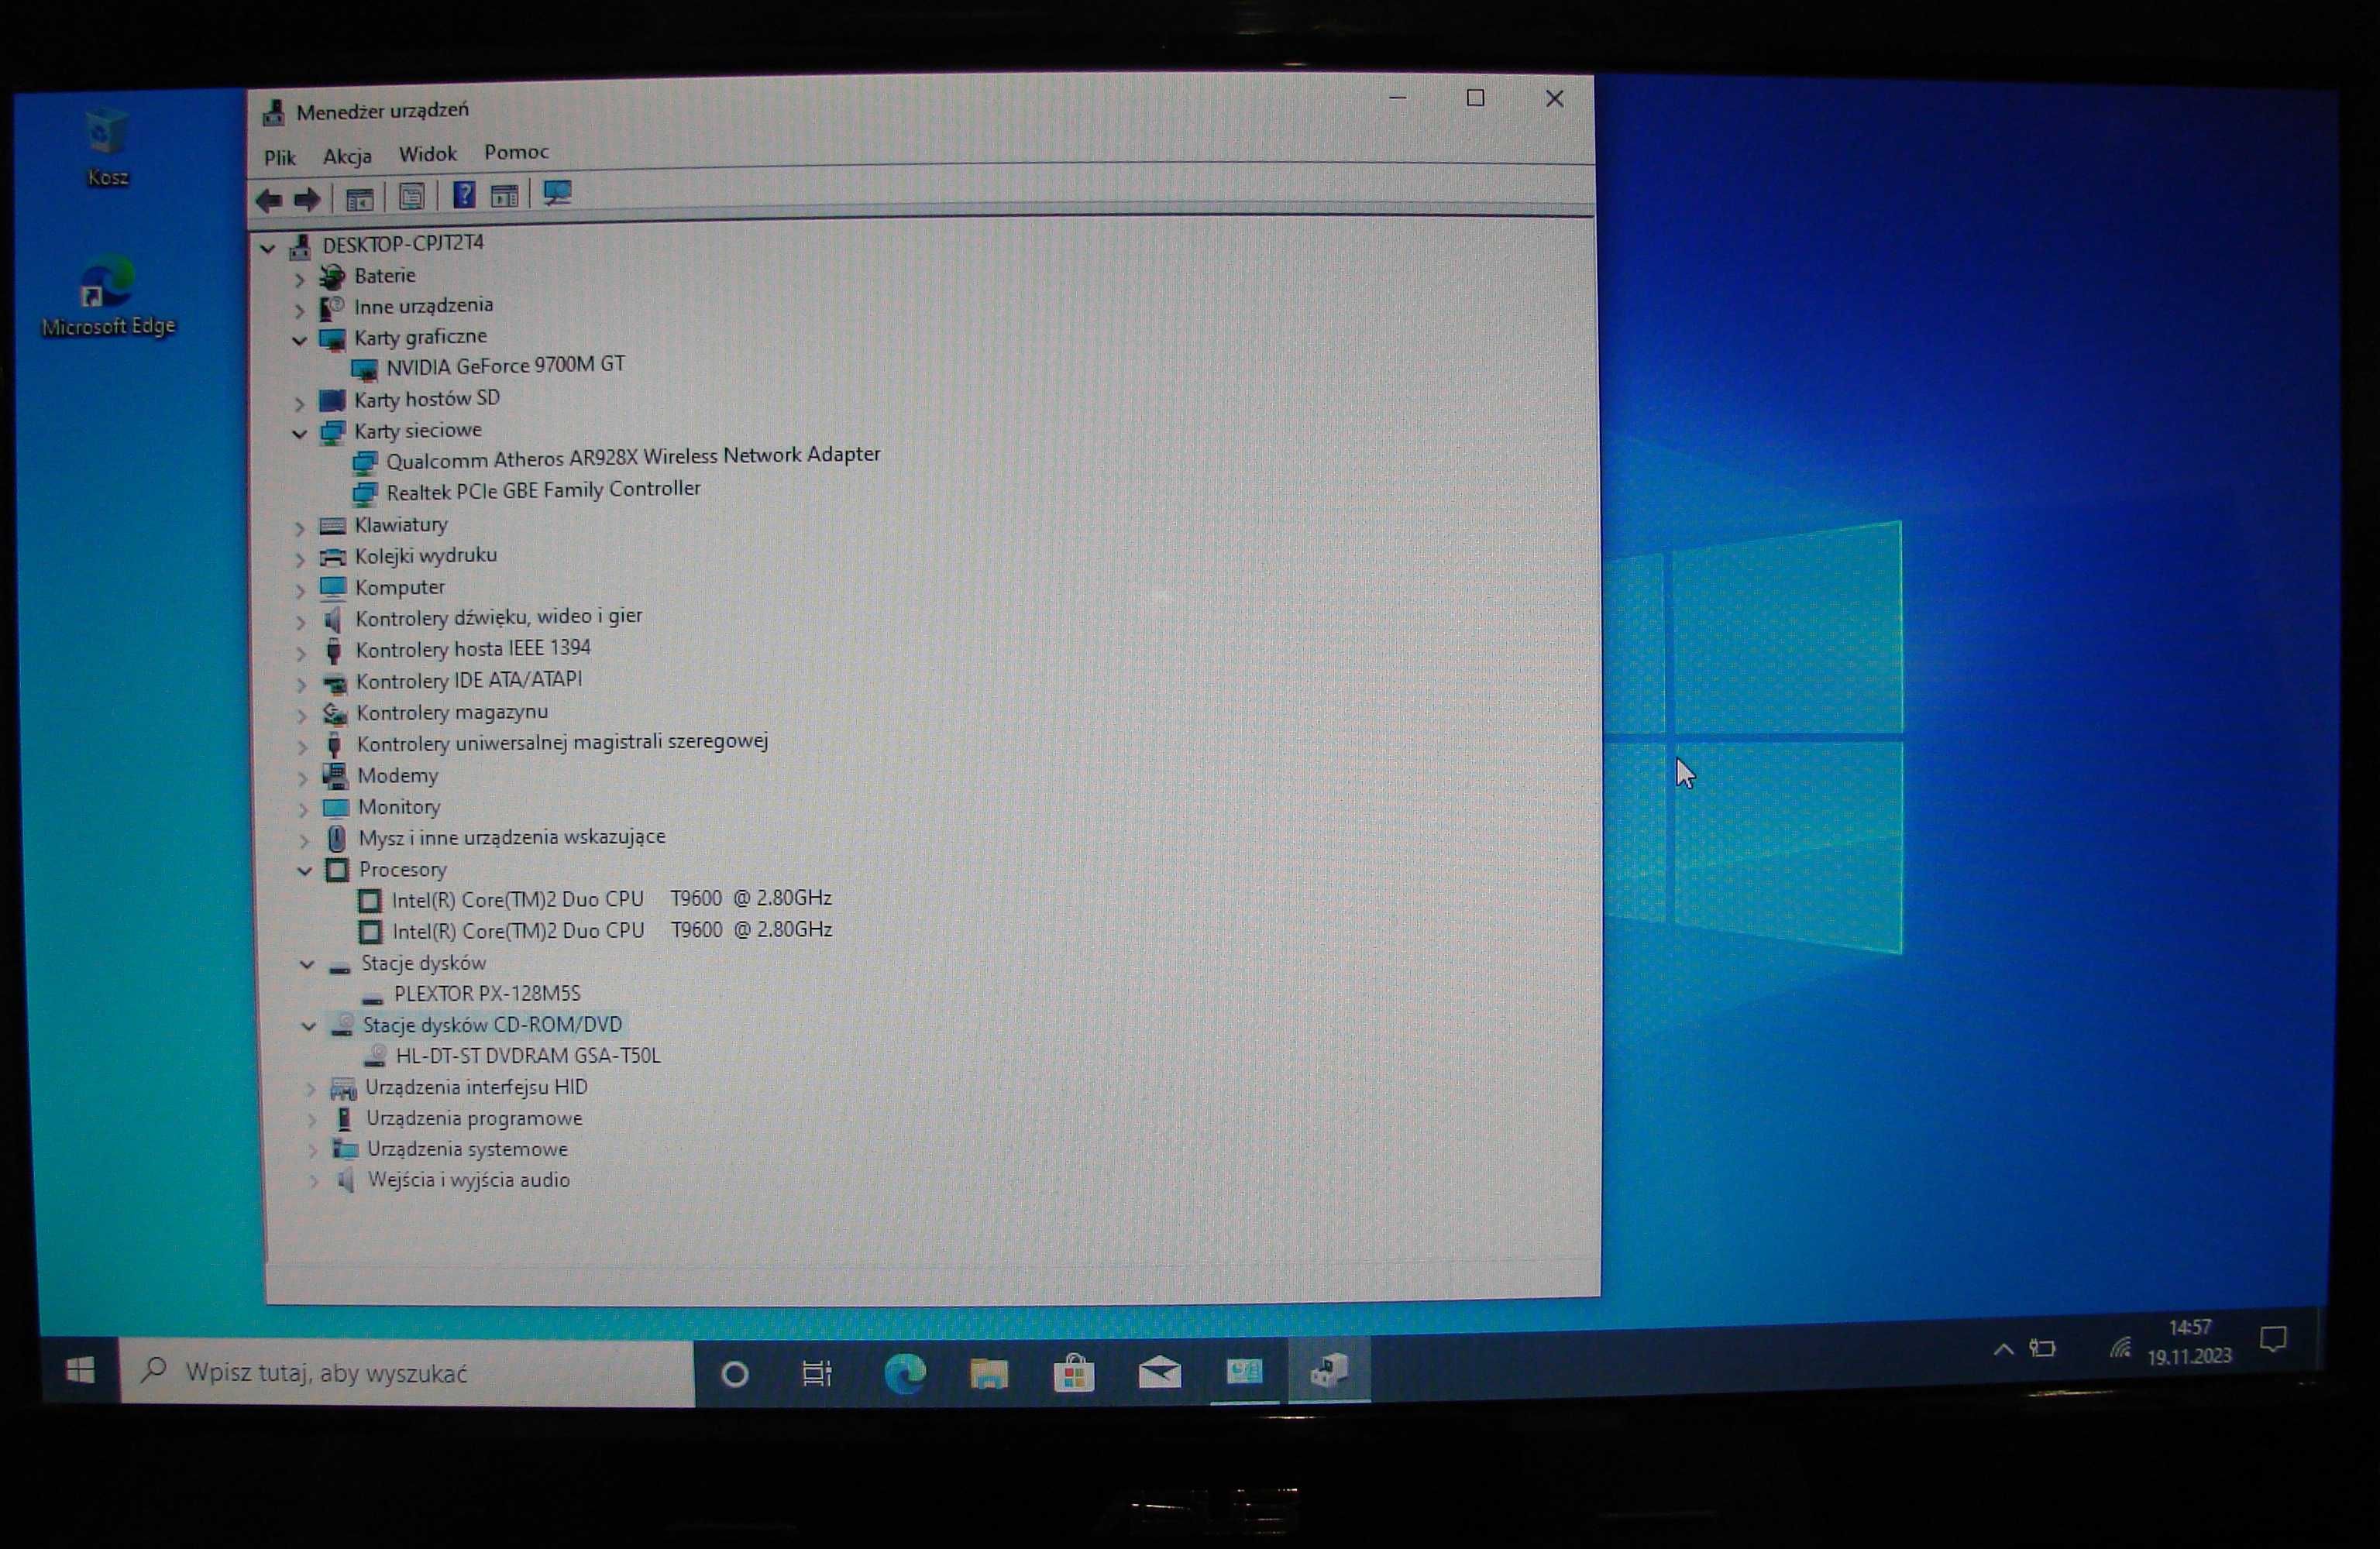Click the battery tray icon
This screenshot has width=2380, height=1549.
tap(2042, 1348)
